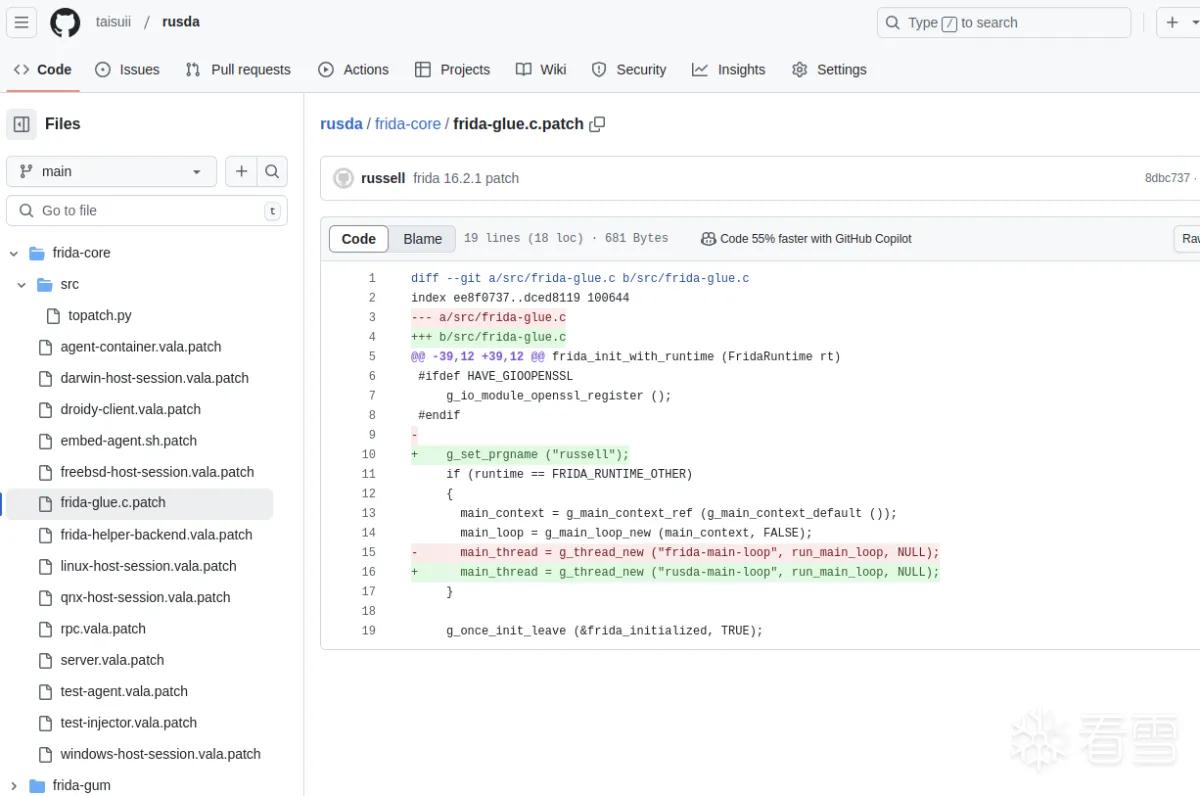Select the Code view toggle
Image resolution: width=1200 pixels, height=796 pixels.
tap(359, 239)
